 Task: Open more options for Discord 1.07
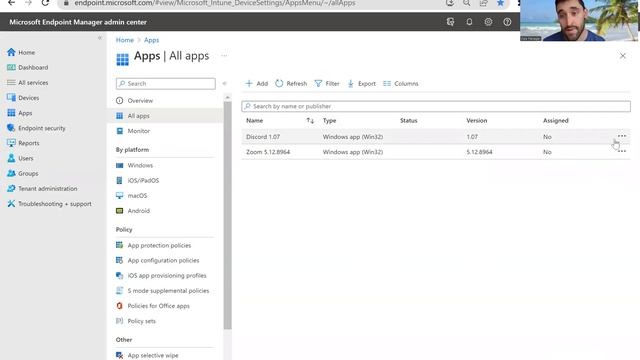coord(622,136)
